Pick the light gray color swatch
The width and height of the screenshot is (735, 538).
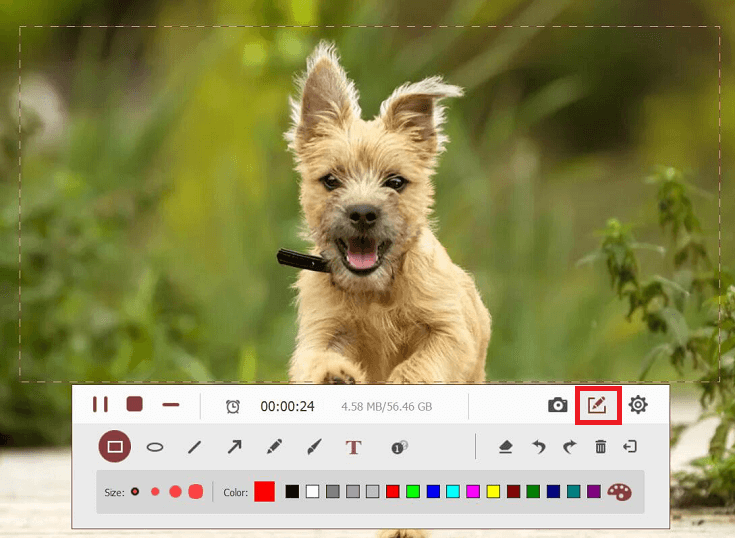(373, 492)
